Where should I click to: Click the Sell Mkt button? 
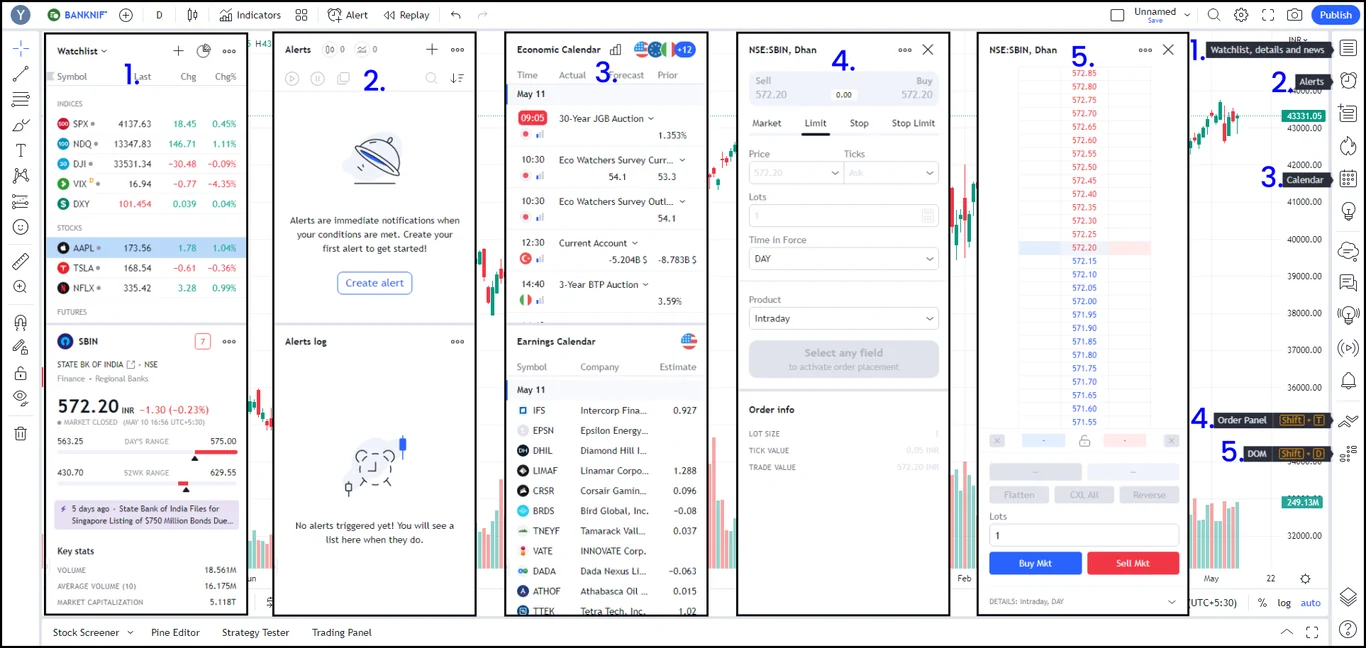(1133, 563)
